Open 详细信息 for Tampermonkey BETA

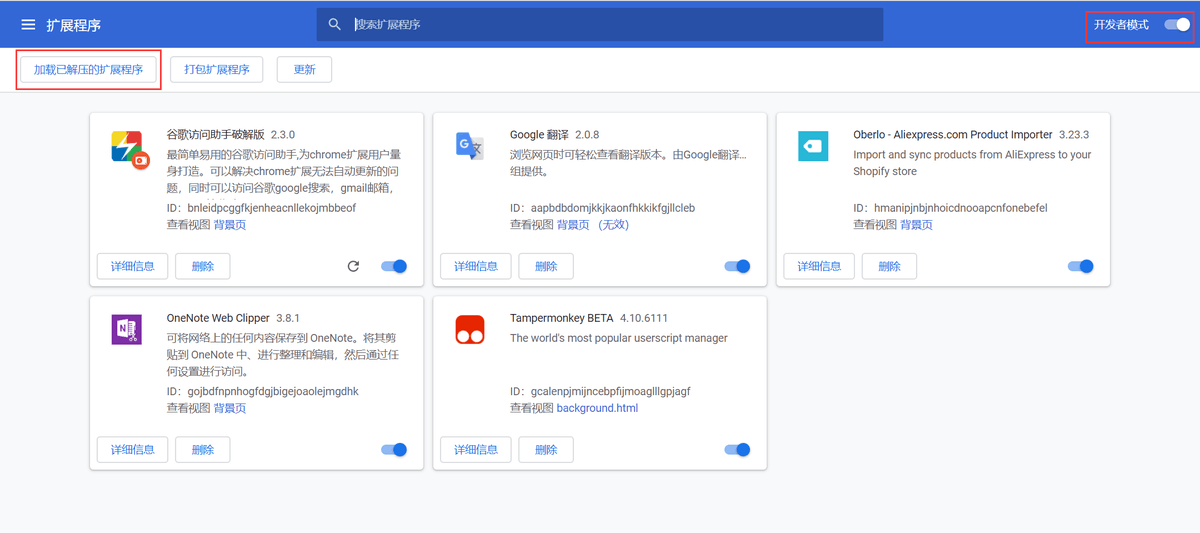tap(476, 450)
